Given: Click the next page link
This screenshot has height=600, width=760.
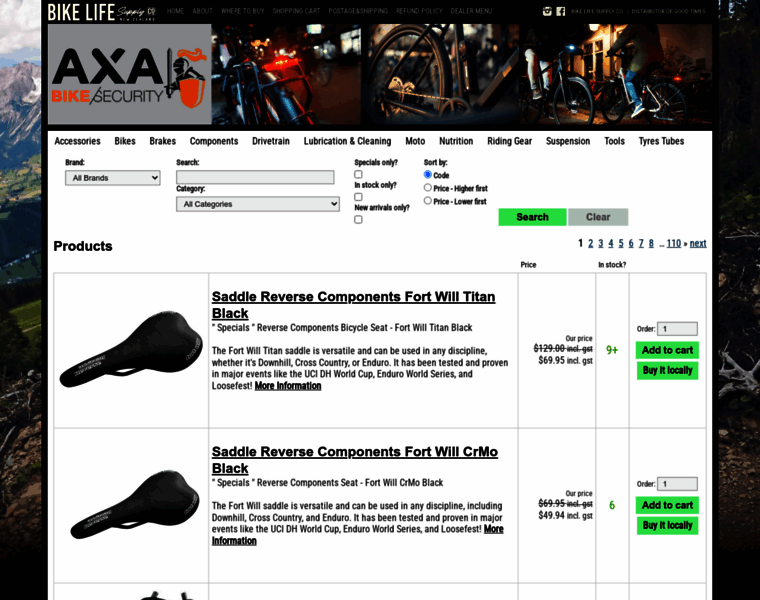Looking at the screenshot, I should [698, 243].
